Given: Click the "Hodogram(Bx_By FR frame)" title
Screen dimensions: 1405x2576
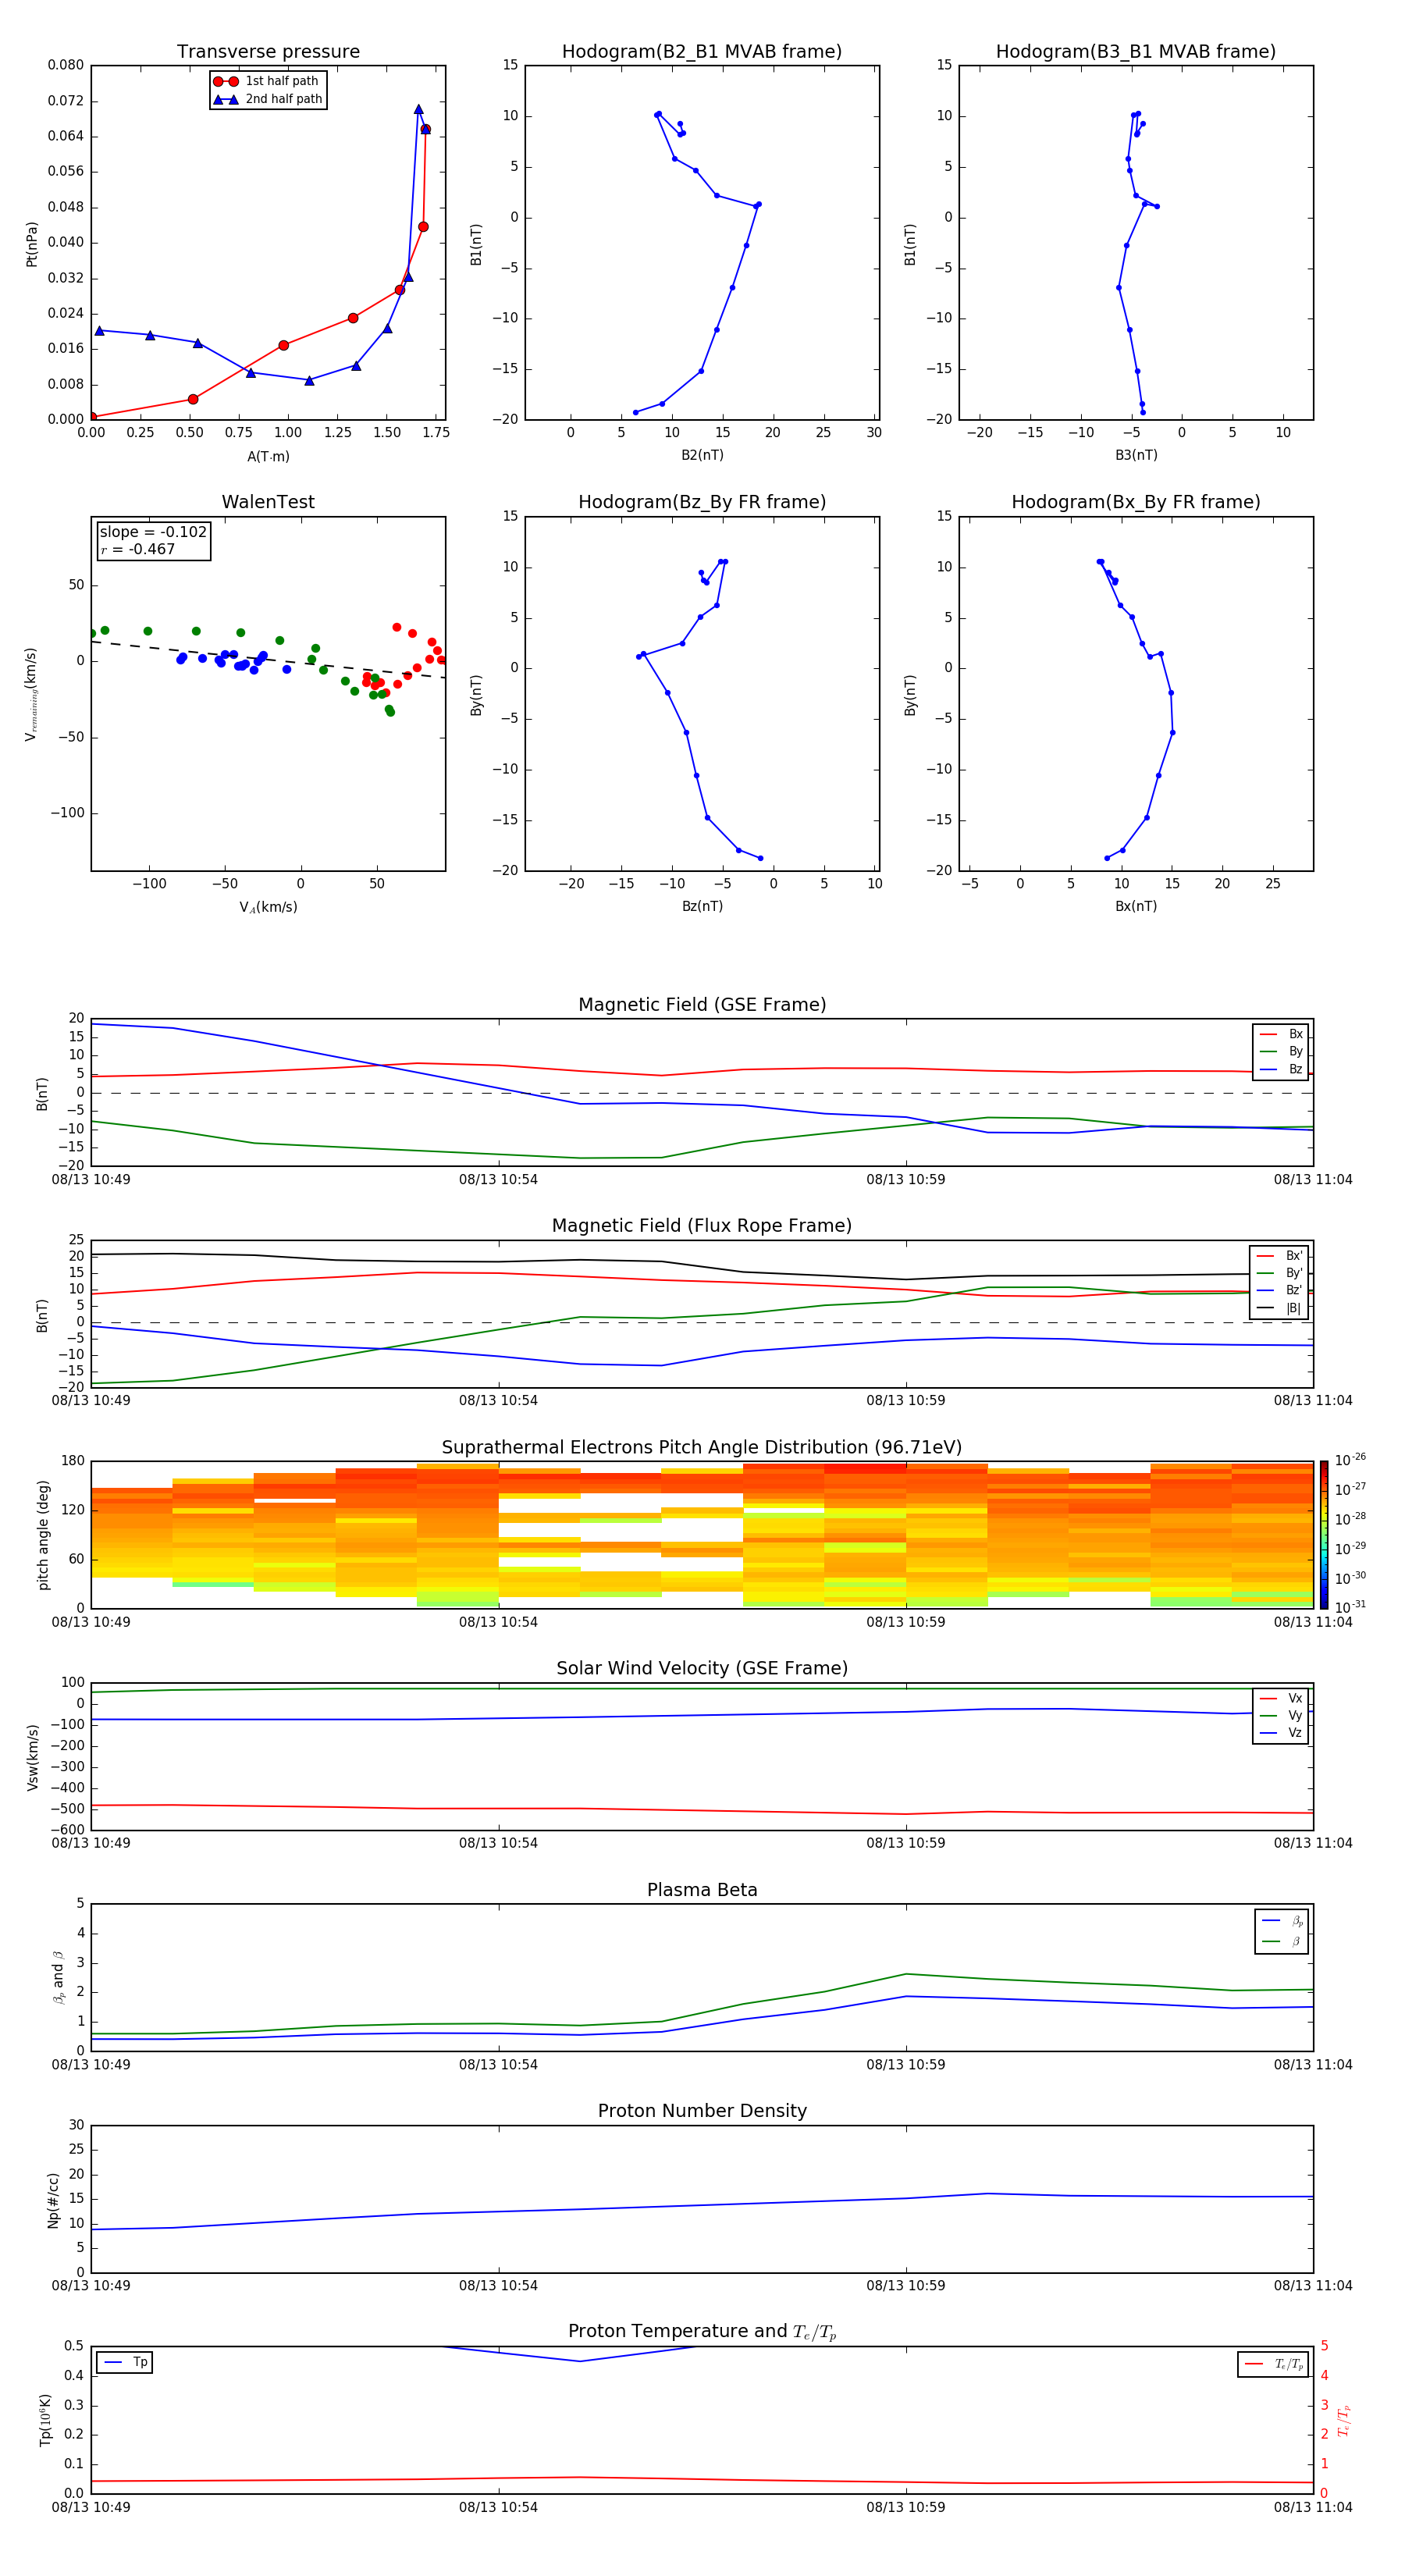Looking at the screenshot, I should click(x=1136, y=502).
